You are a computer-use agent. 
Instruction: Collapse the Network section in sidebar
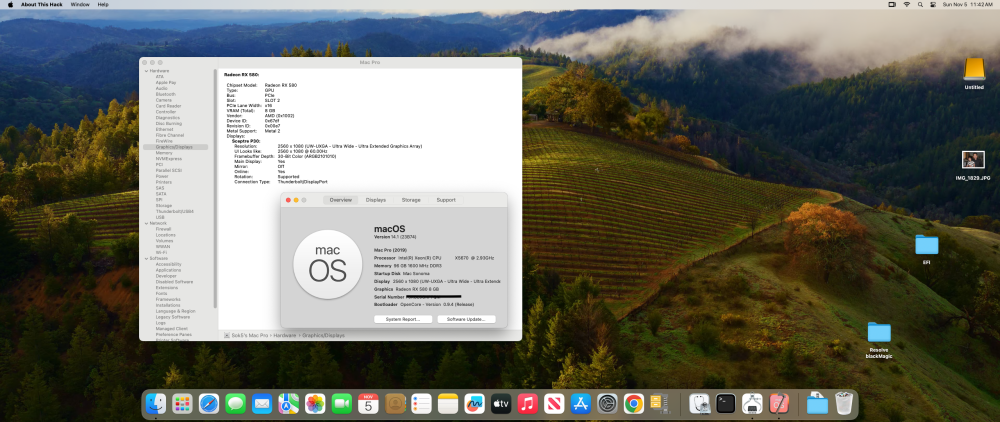tap(146, 223)
